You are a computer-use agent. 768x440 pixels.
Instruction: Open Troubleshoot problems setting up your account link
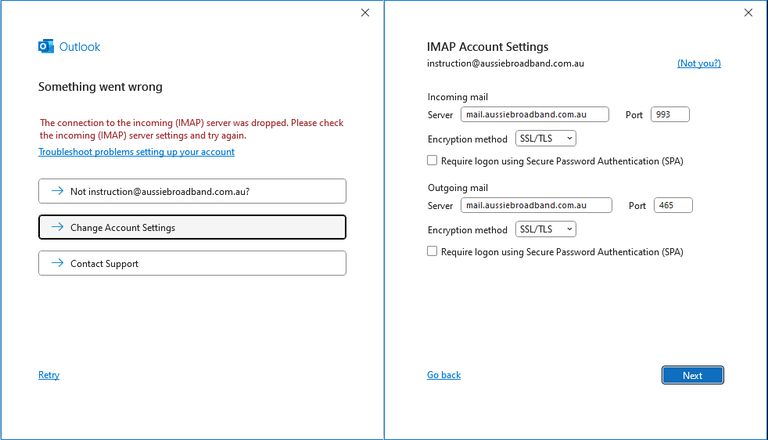click(137, 152)
